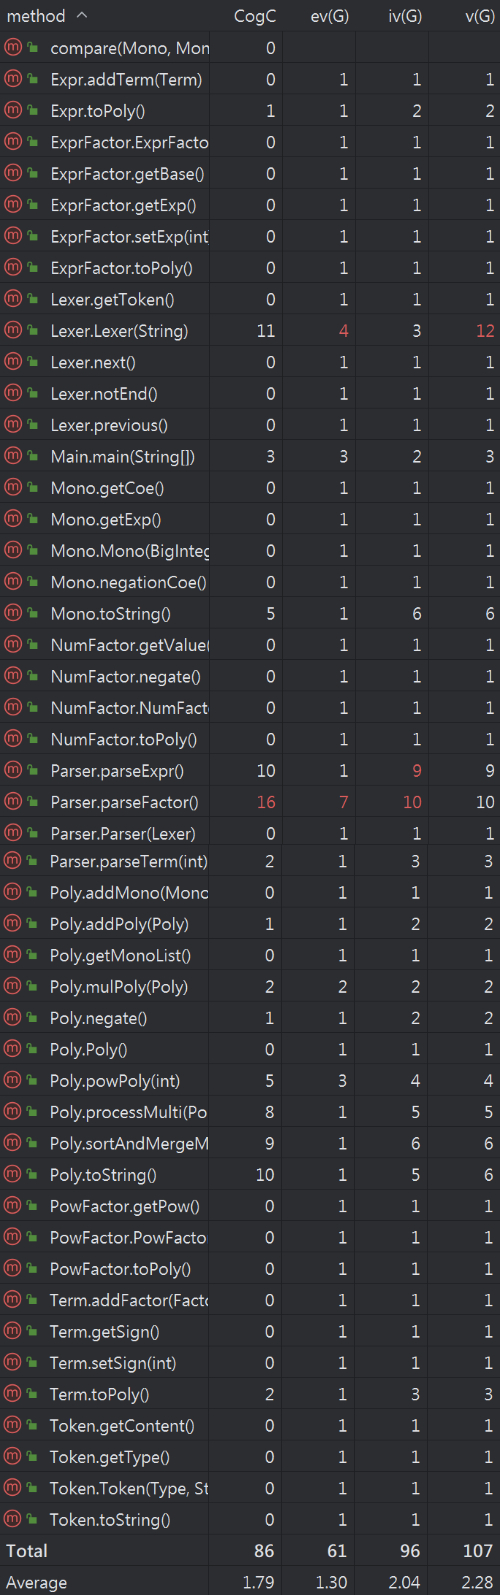Sort by the method column header
This screenshot has width=500, height=1595.
click(x=36, y=16)
